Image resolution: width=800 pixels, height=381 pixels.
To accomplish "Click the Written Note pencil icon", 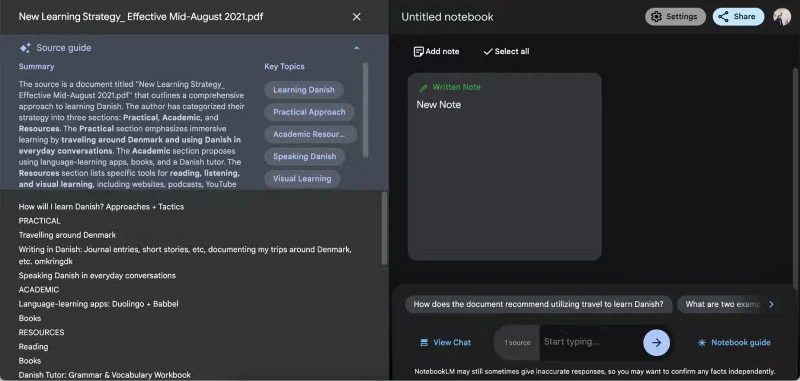I will 423,88.
